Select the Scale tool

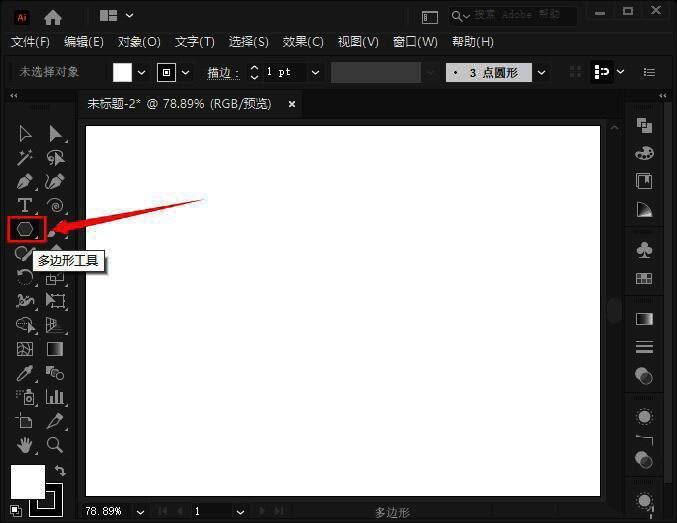(55, 278)
